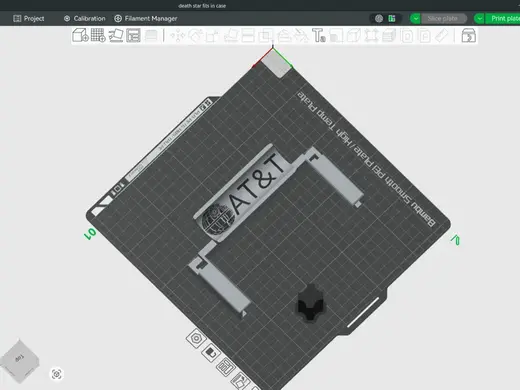The image size is (520, 390).
Task: Select the upper right hinge bracket model
Action: (x=334, y=177)
